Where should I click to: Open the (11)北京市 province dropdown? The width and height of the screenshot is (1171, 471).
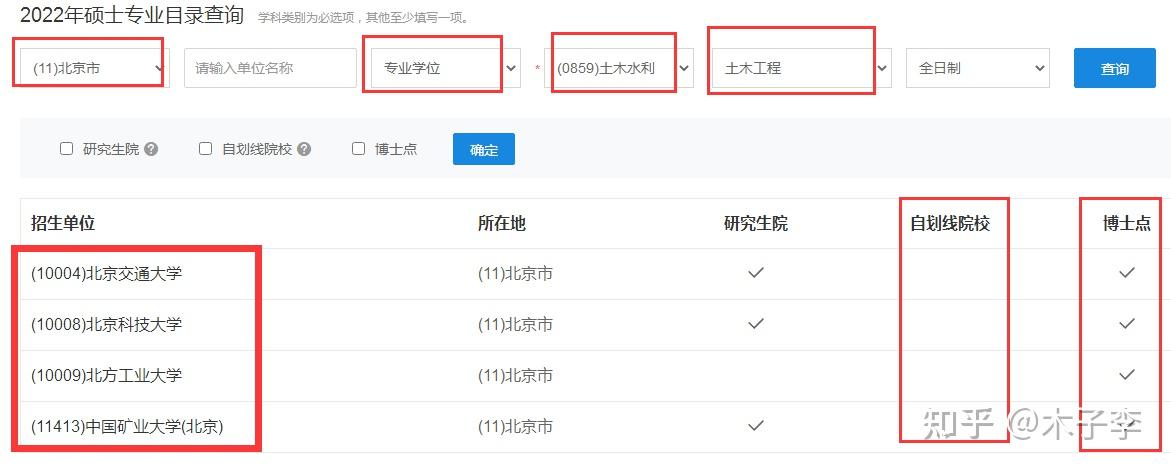(95, 68)
